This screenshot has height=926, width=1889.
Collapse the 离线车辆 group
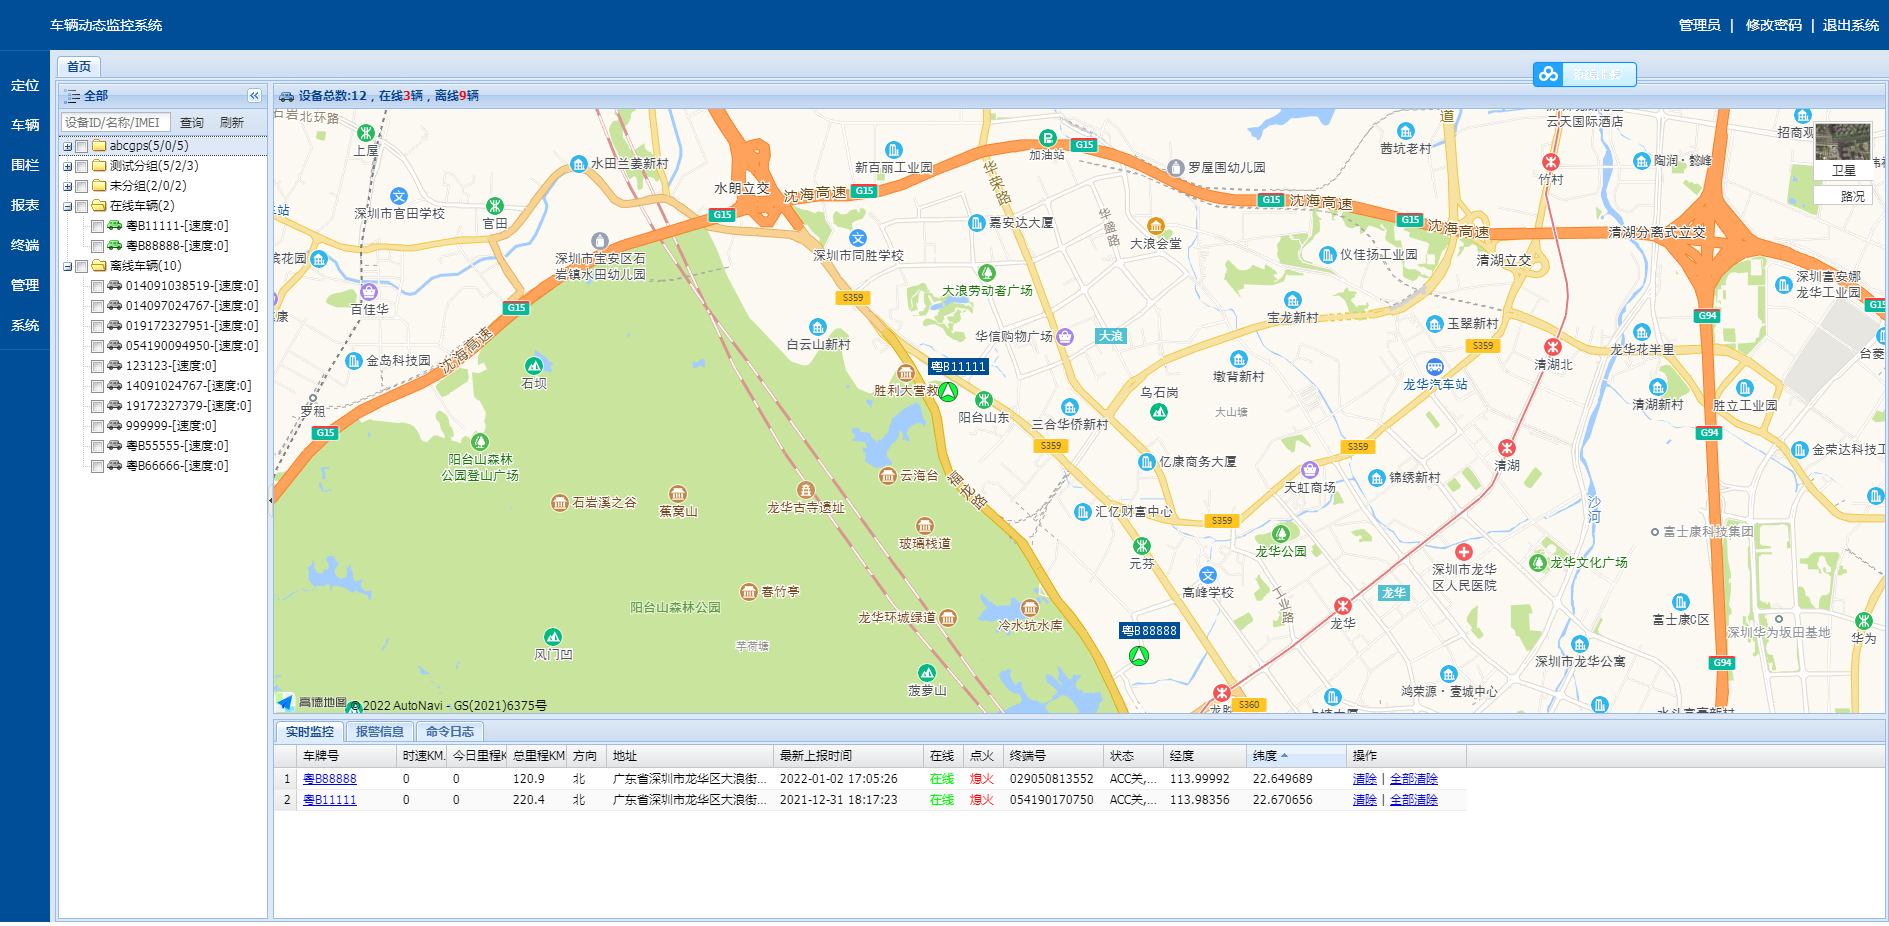68,266
